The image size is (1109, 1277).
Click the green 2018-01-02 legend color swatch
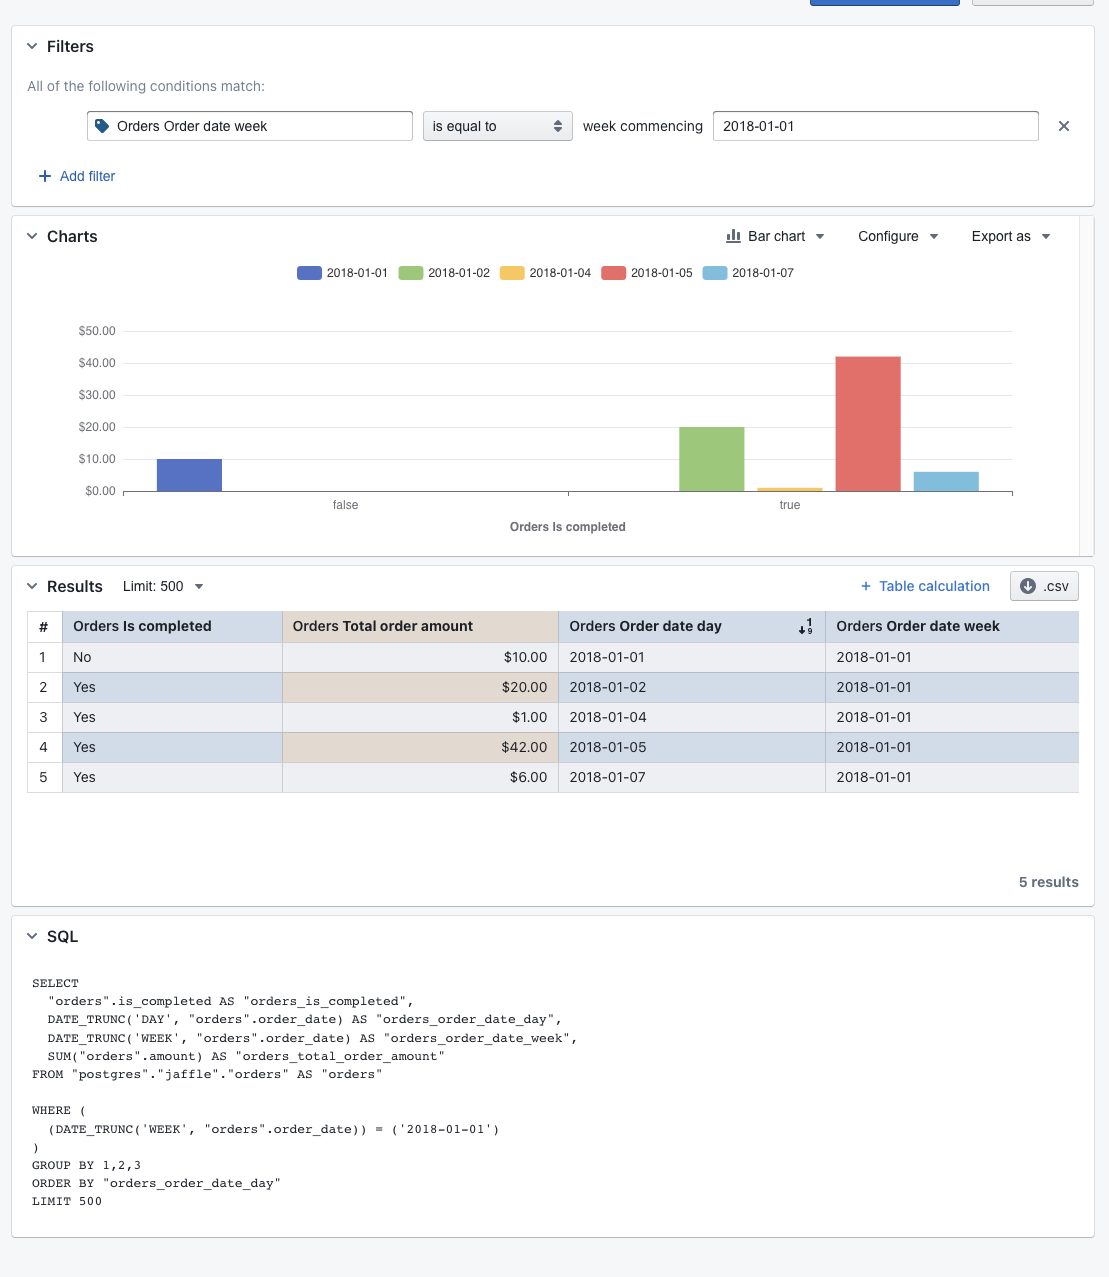point(410,272)
